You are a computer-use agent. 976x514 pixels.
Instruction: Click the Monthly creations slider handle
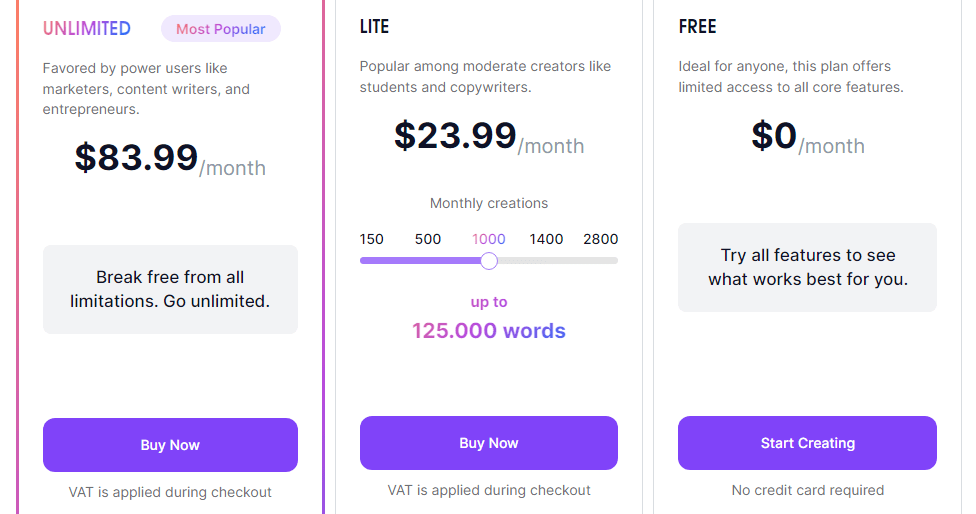[x=489, y=261]
